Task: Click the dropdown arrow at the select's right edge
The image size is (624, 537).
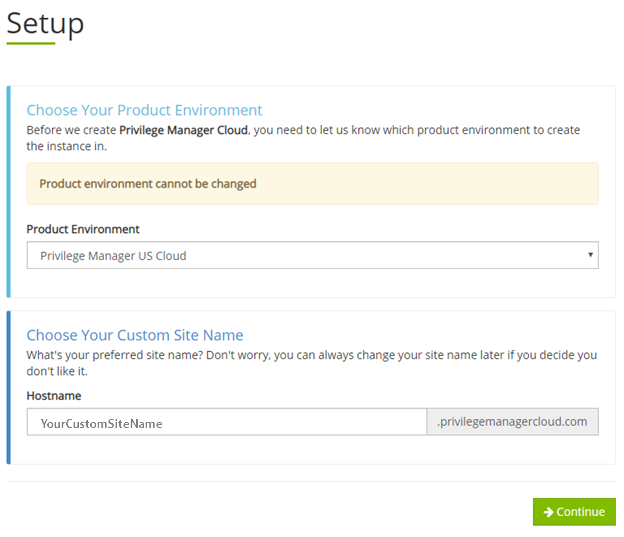Action: pos(590,255)
